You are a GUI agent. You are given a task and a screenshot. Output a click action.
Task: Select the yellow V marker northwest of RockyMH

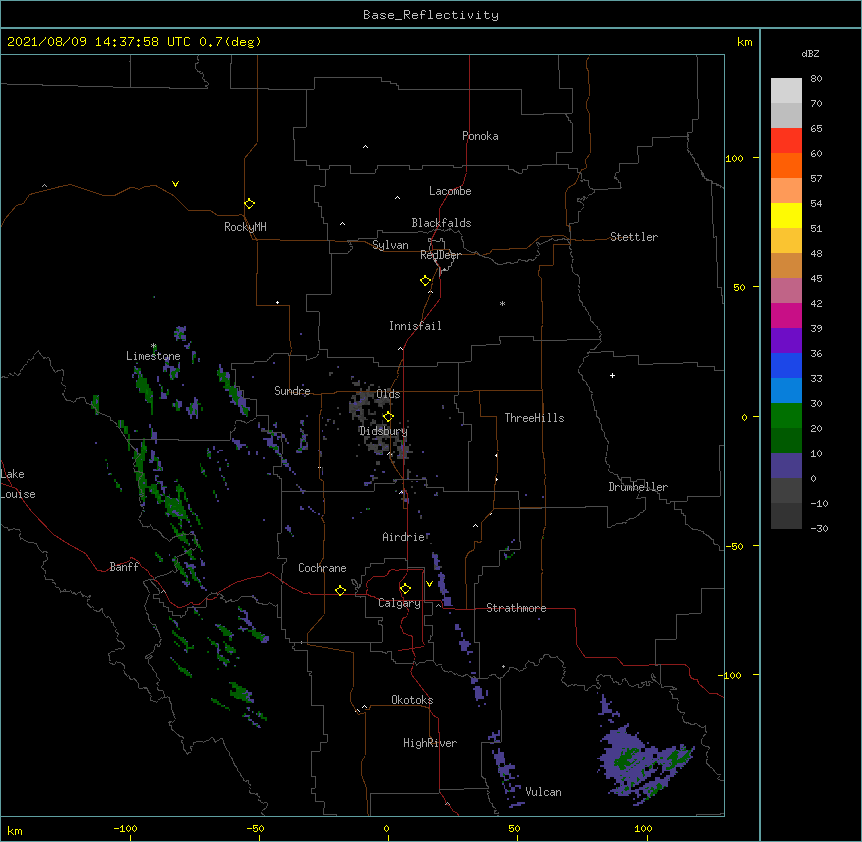(175, 184)
